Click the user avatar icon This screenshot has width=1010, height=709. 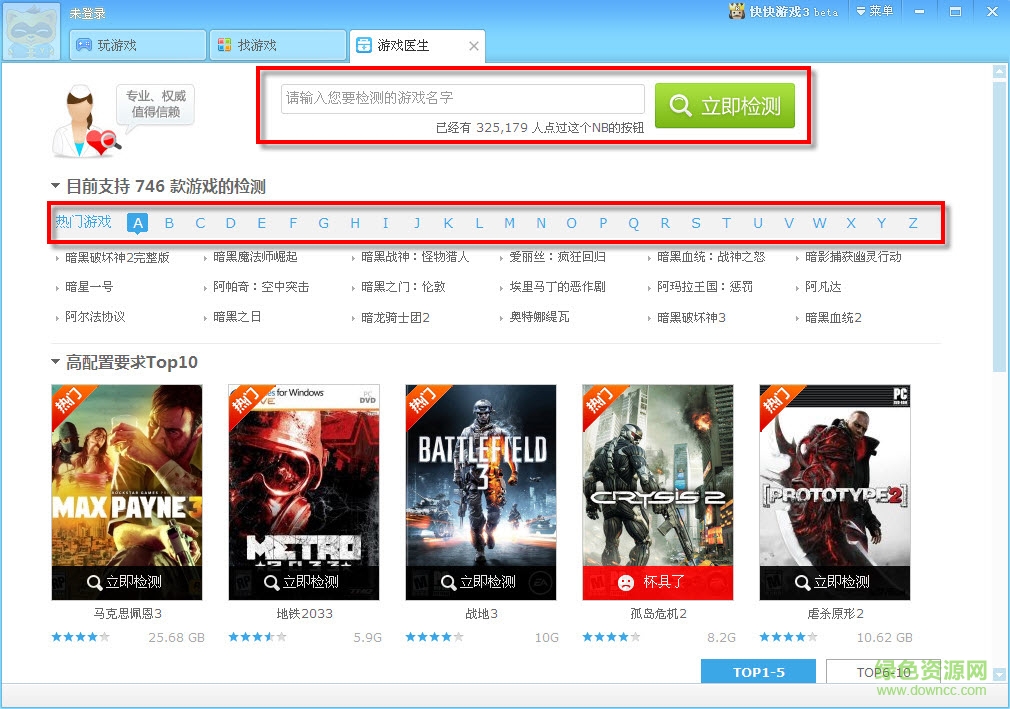point(33,32)
